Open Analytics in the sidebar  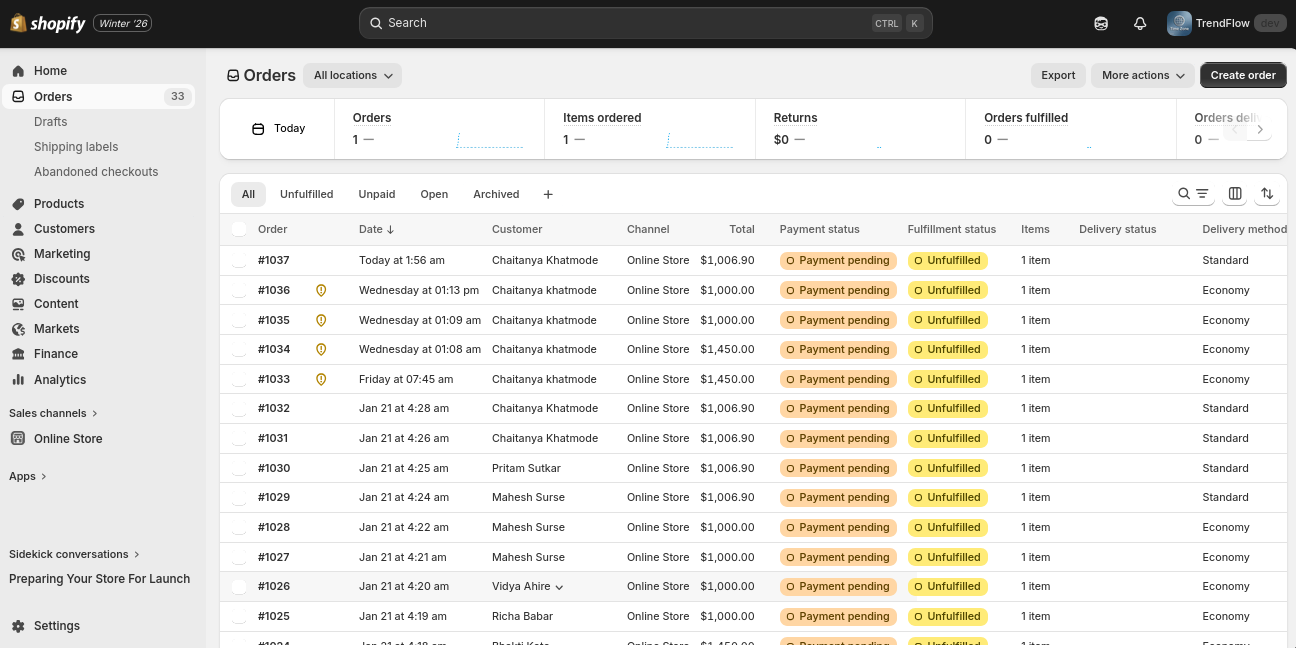(60, 380)
